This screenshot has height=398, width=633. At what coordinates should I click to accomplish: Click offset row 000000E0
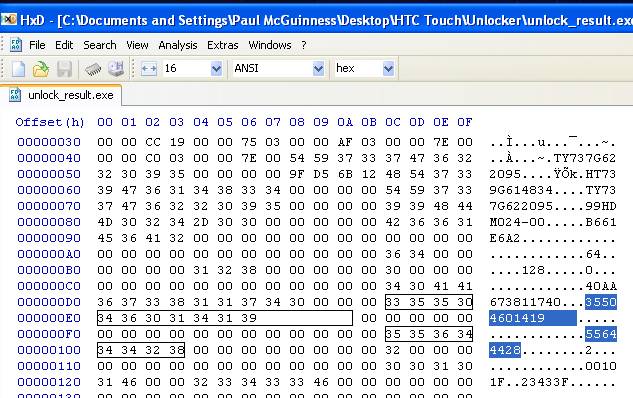(x=49, y=318)
